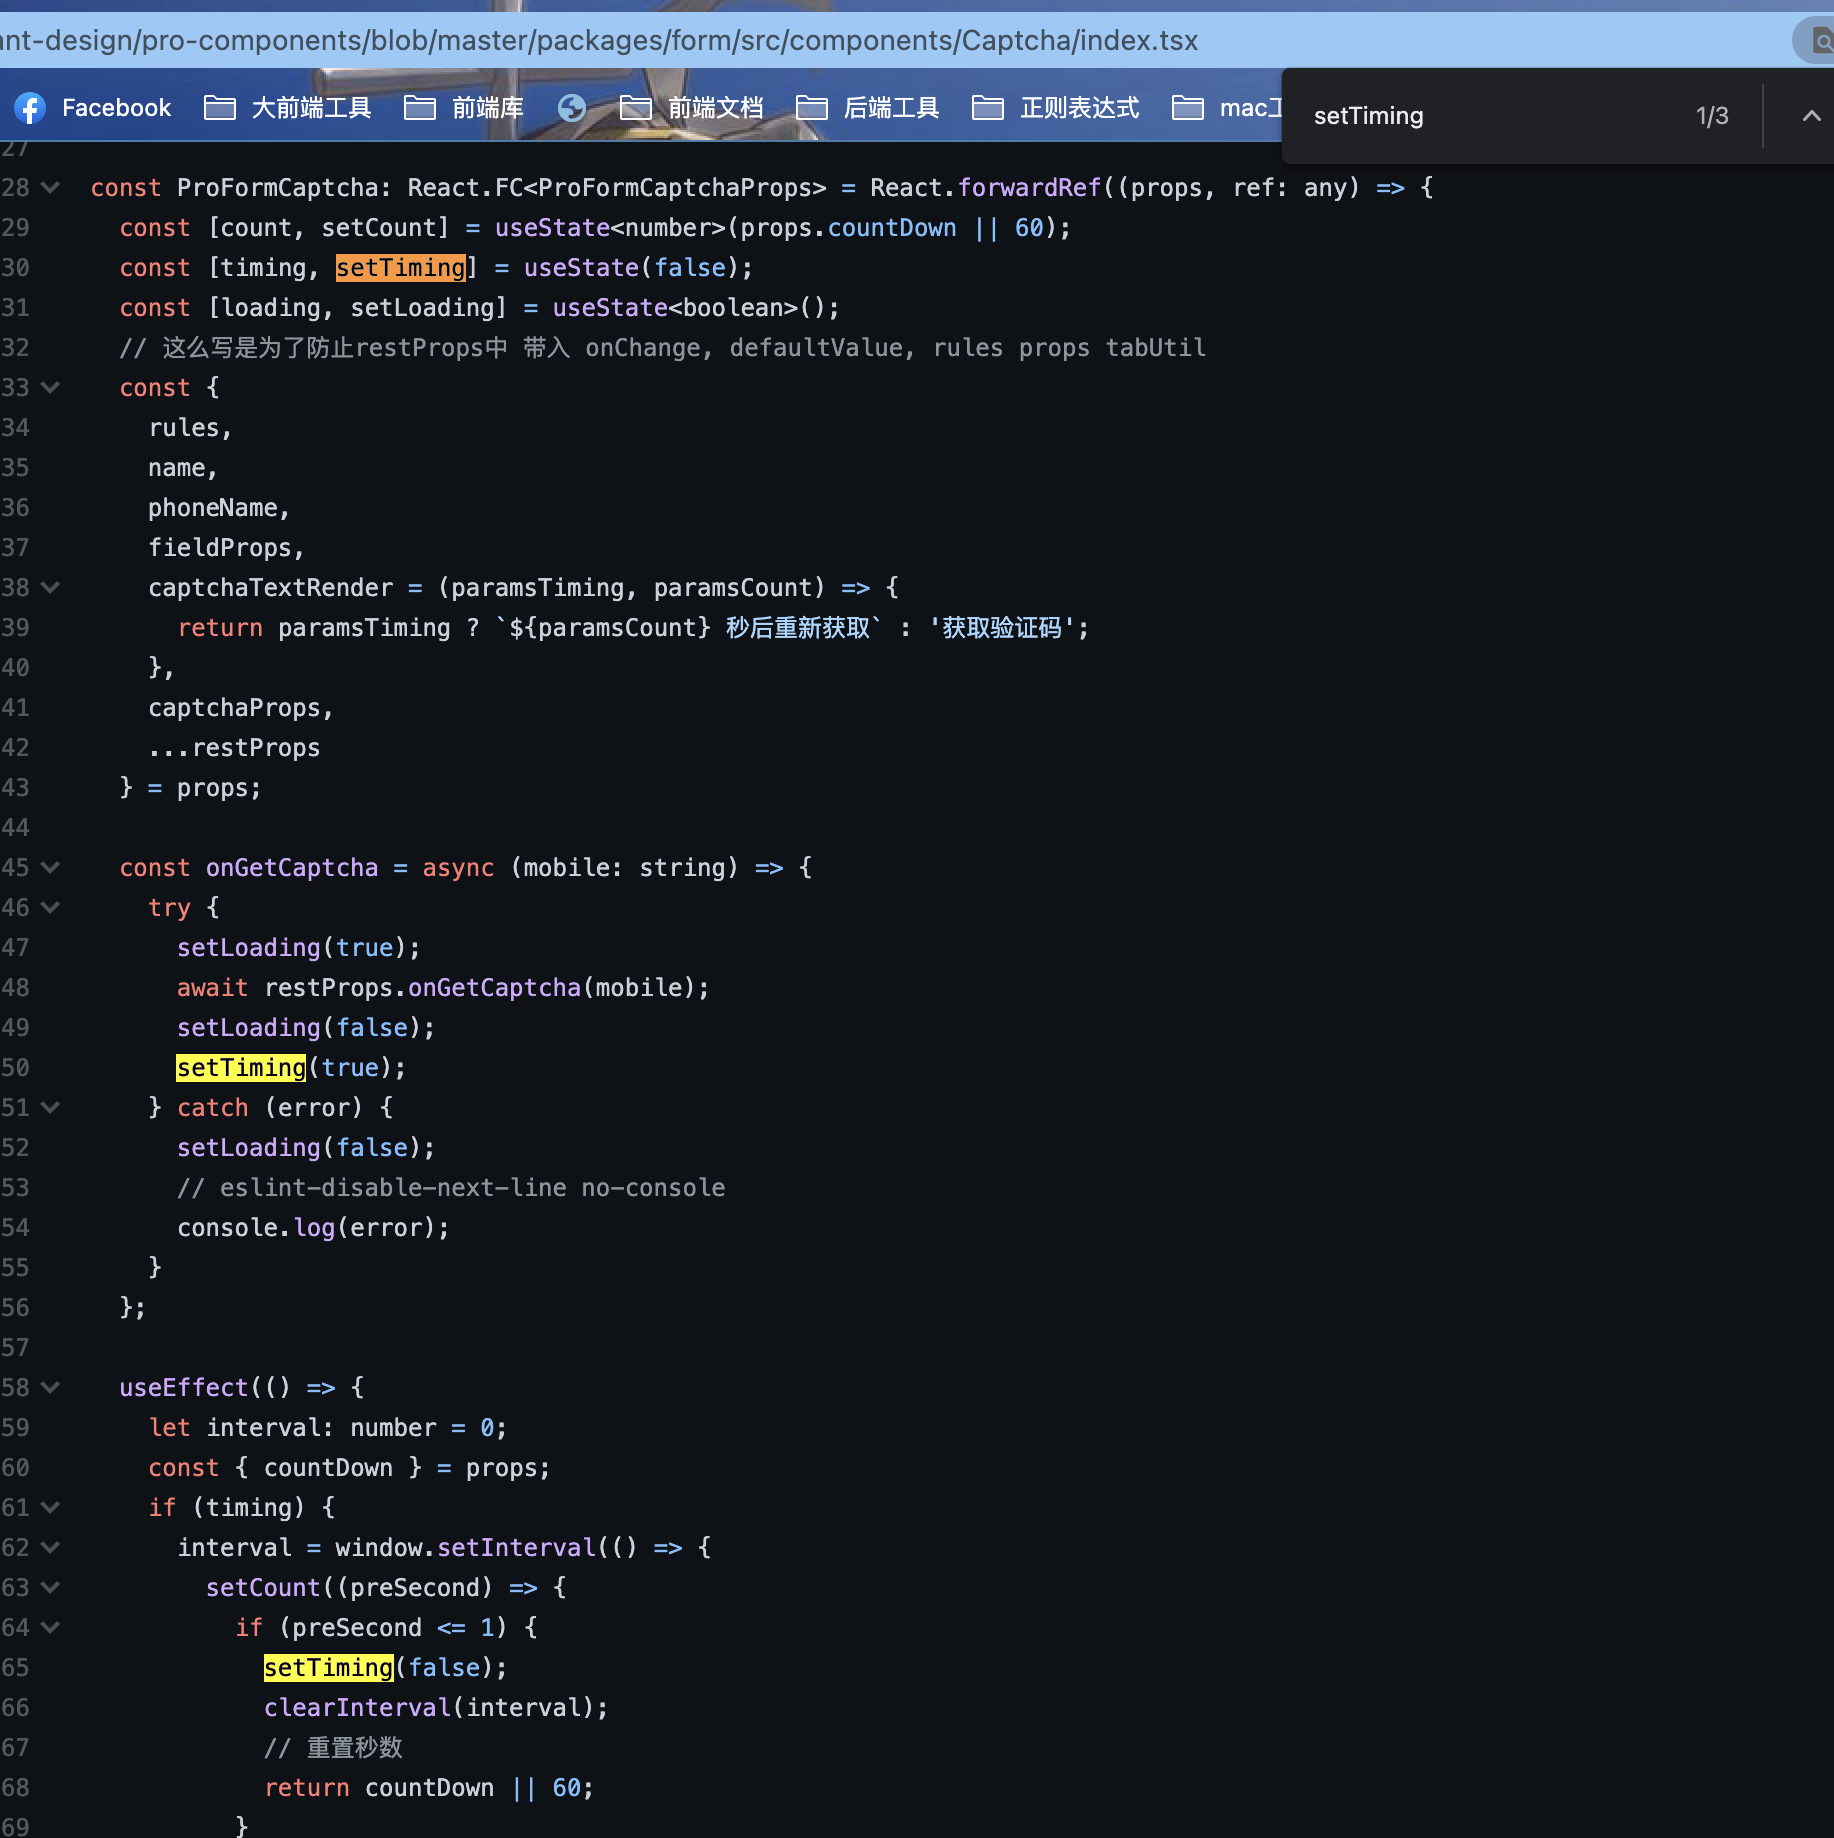This screenshot has height=1838, width=1834.
Task: Collapse onGetCaptcha function at line 45
Action: pyautogui.click(x=50, y=868)
